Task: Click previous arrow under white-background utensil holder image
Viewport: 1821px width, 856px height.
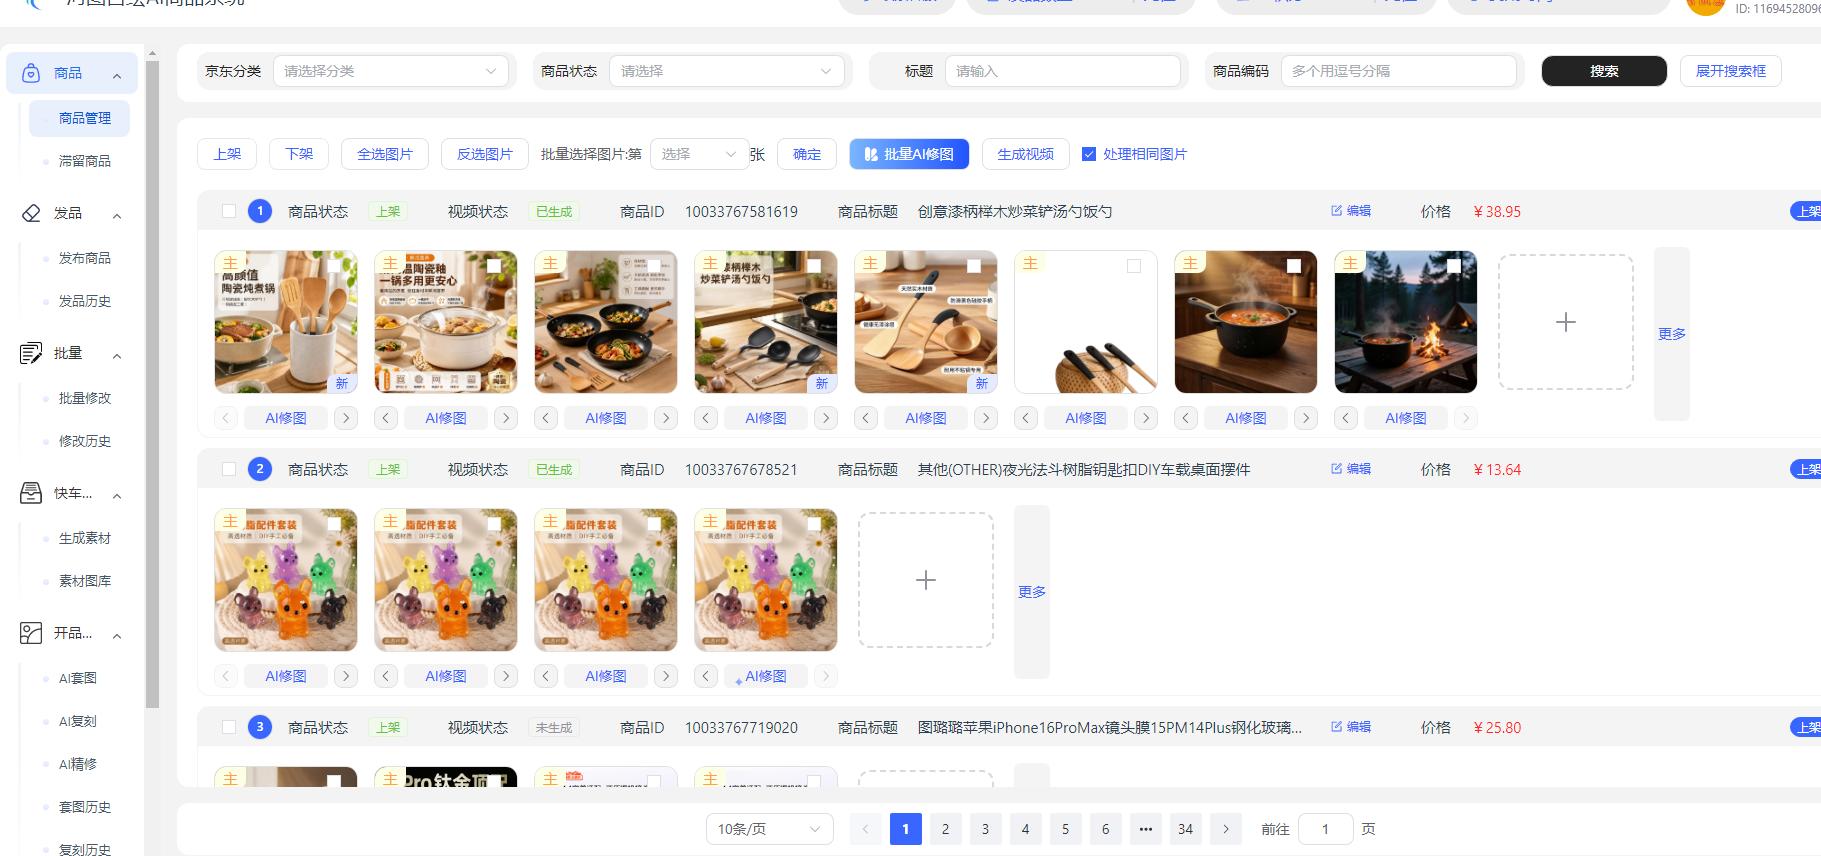Action: [1026, 418]
